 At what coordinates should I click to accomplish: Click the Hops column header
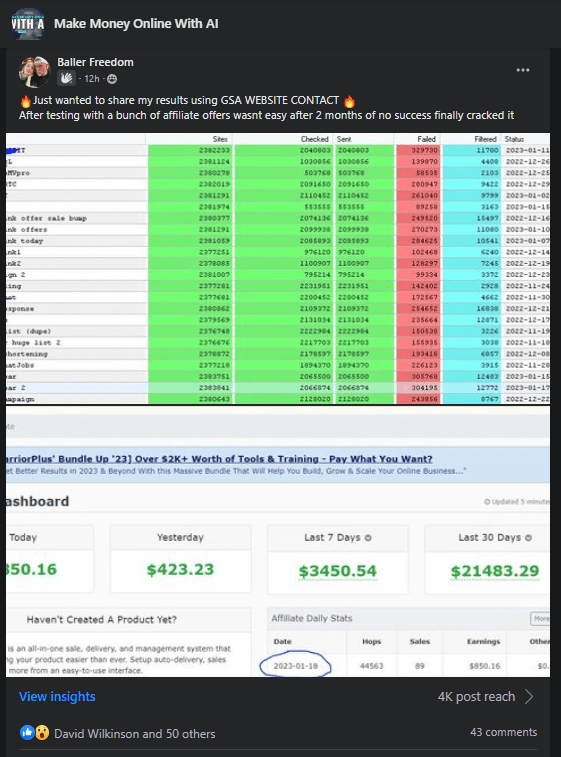(371, 642)
